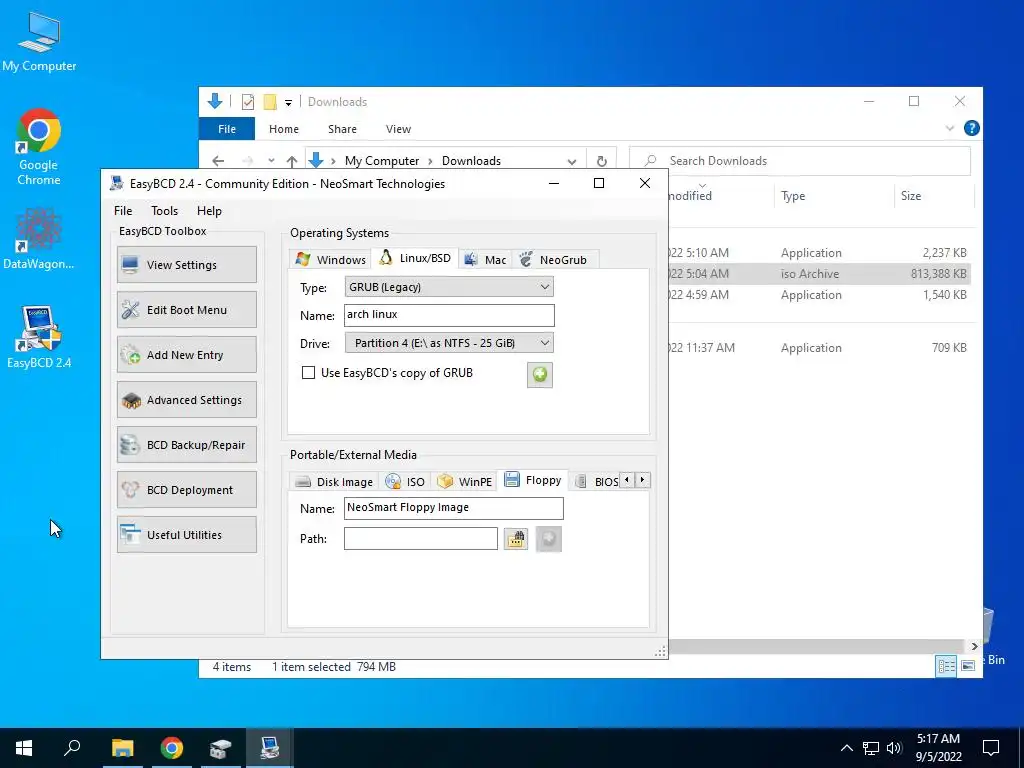Expand the Drive partition dropdown
The width and height of the screenshot is (1024, 768).
click(x=545, y=343)
